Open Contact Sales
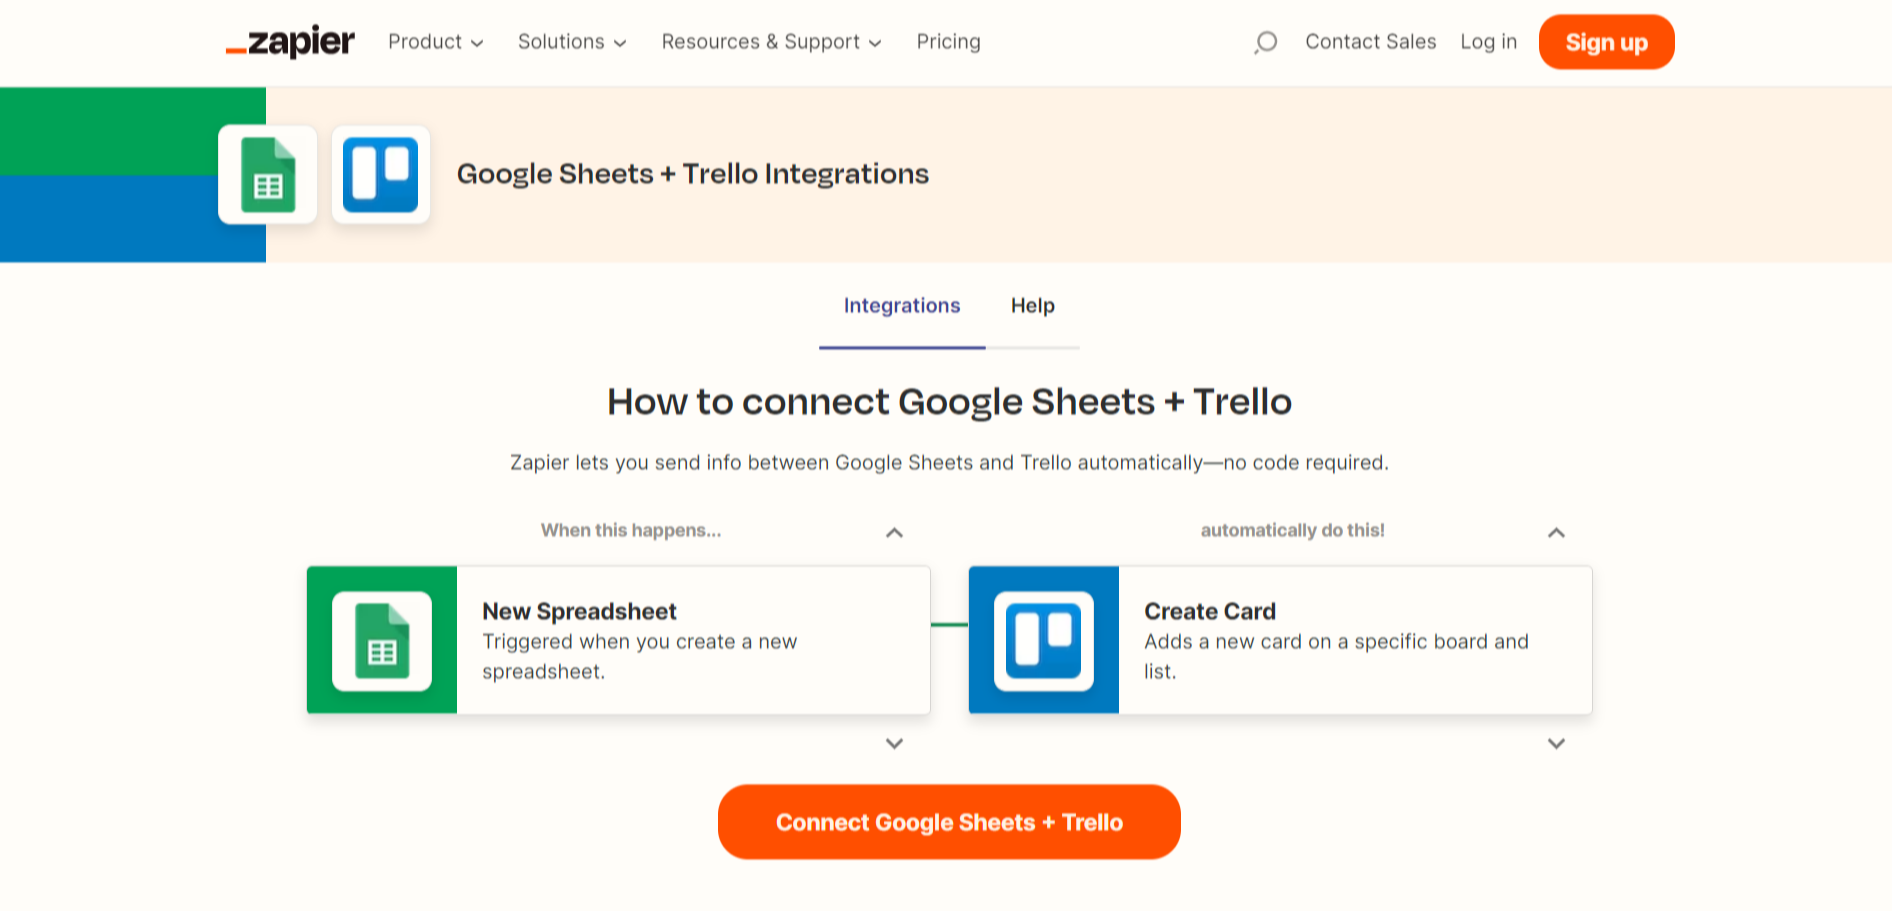 (x=1370, y=42)
